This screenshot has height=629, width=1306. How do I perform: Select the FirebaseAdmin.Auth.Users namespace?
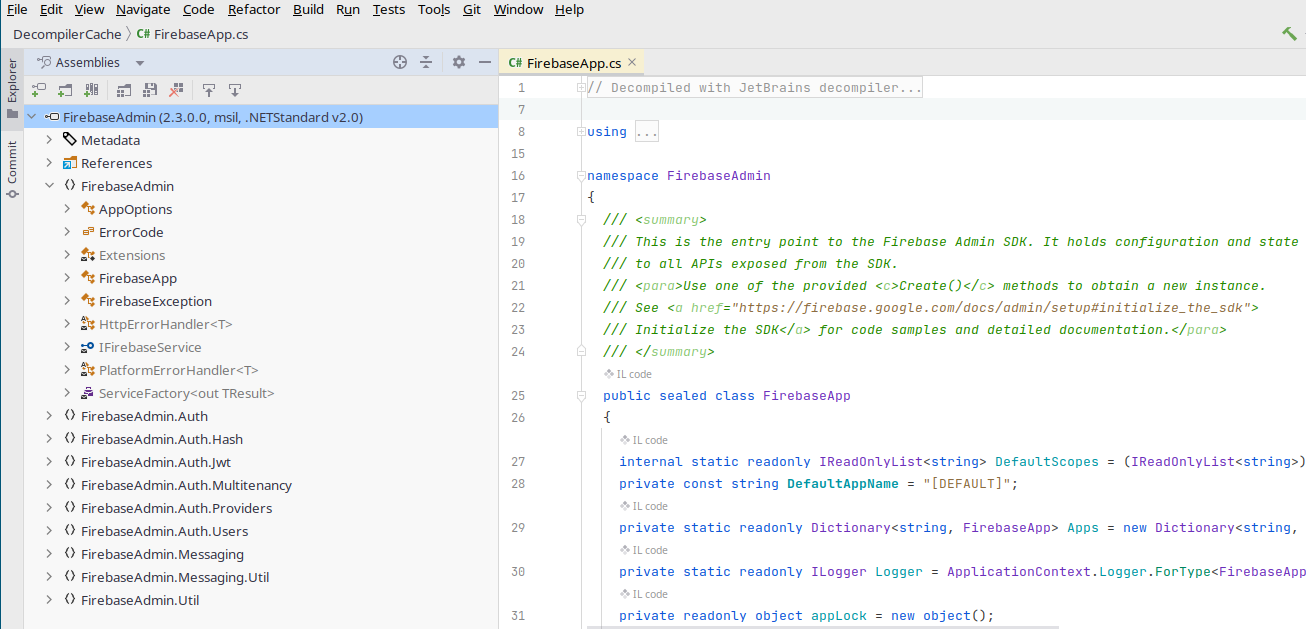(x=164, y=531)
